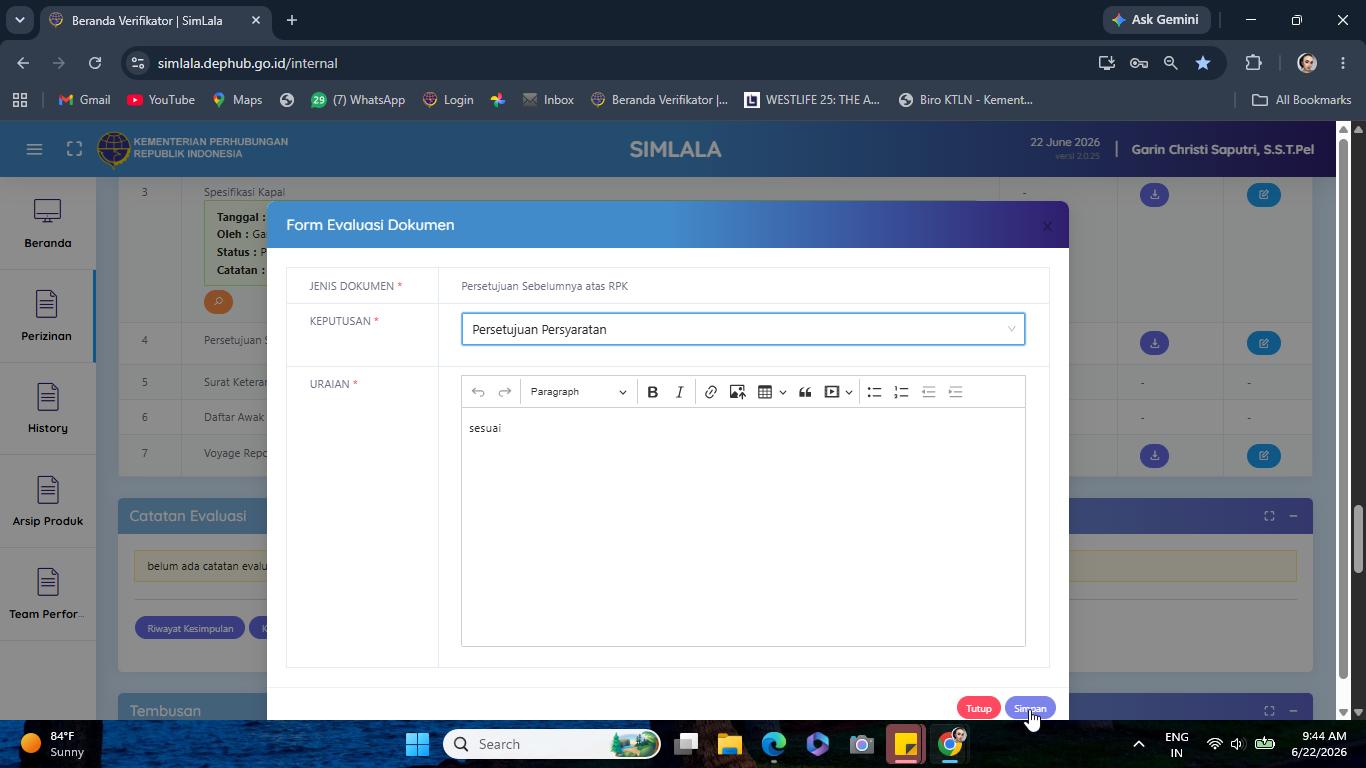The image size is (1366, 768).
Task: Click the Ask Gemini button
Action: [1155, 20]
